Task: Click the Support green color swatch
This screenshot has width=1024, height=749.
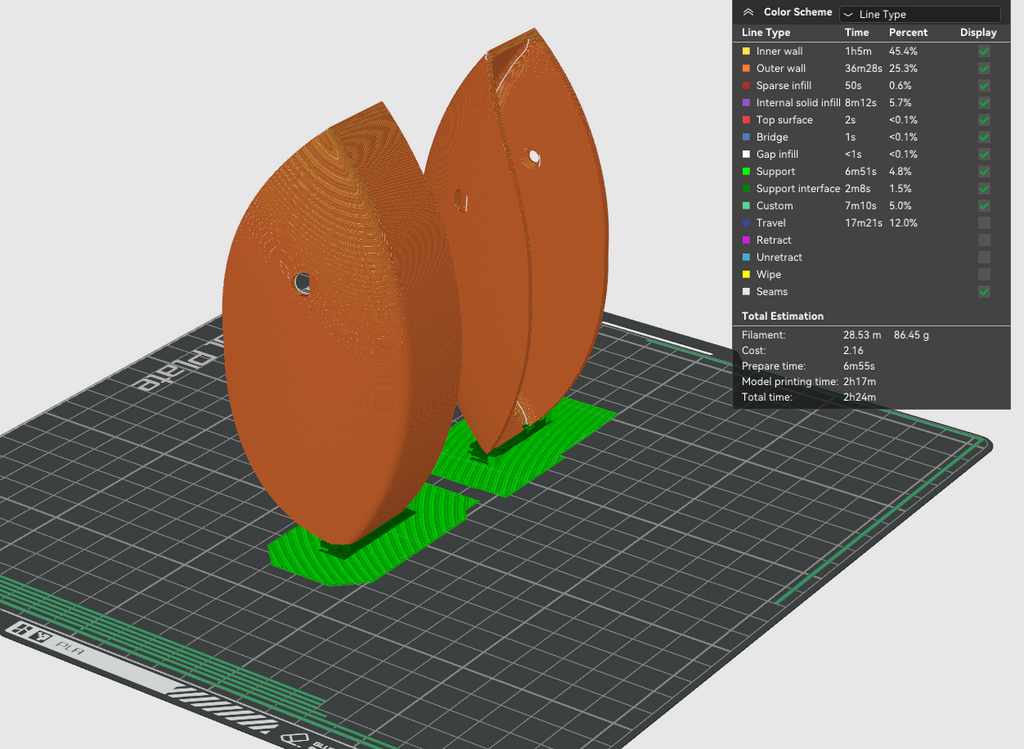Action: tap(746, 171)
